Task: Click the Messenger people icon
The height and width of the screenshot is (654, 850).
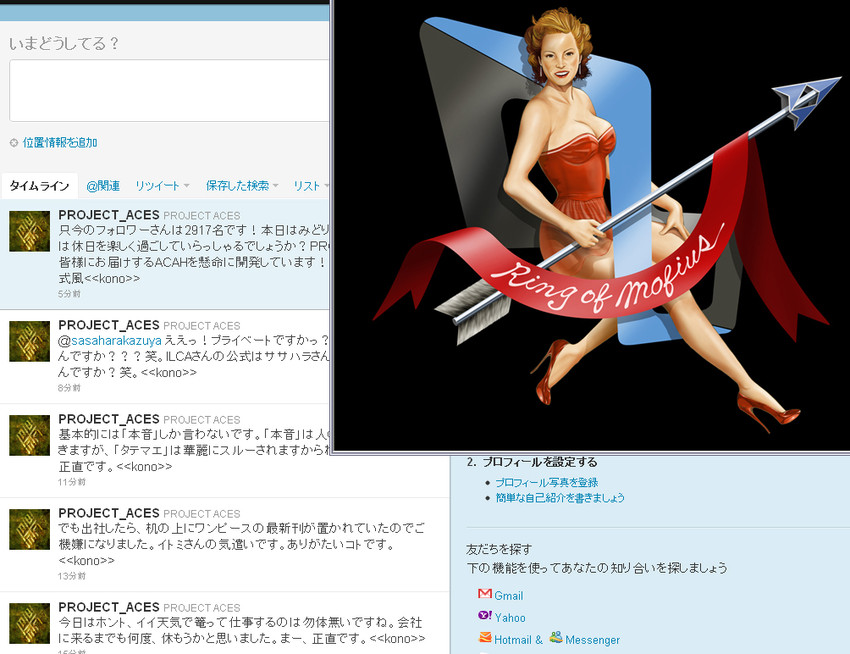Action: pyautogui.click(x=556, y=638)
